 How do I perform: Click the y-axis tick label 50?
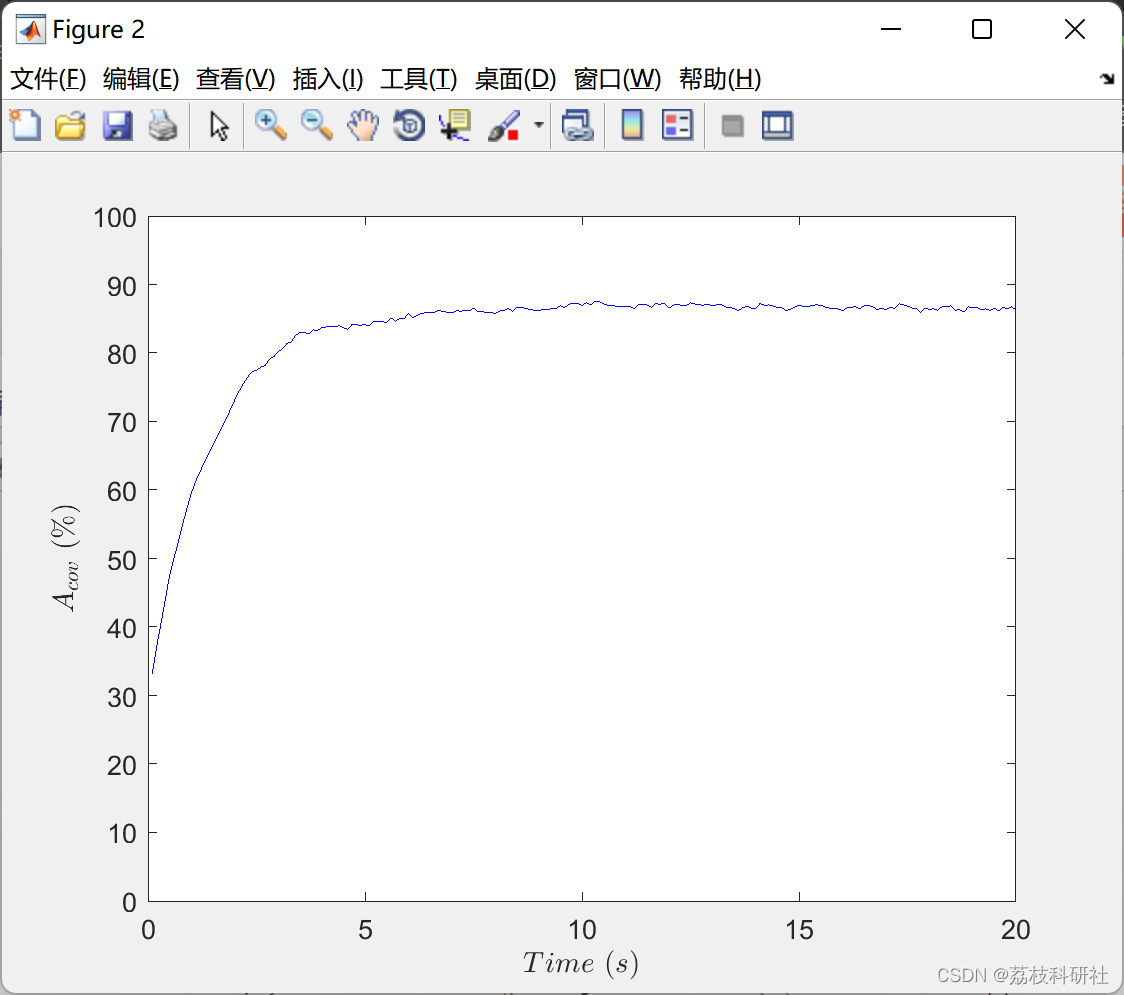click(121, 561)
